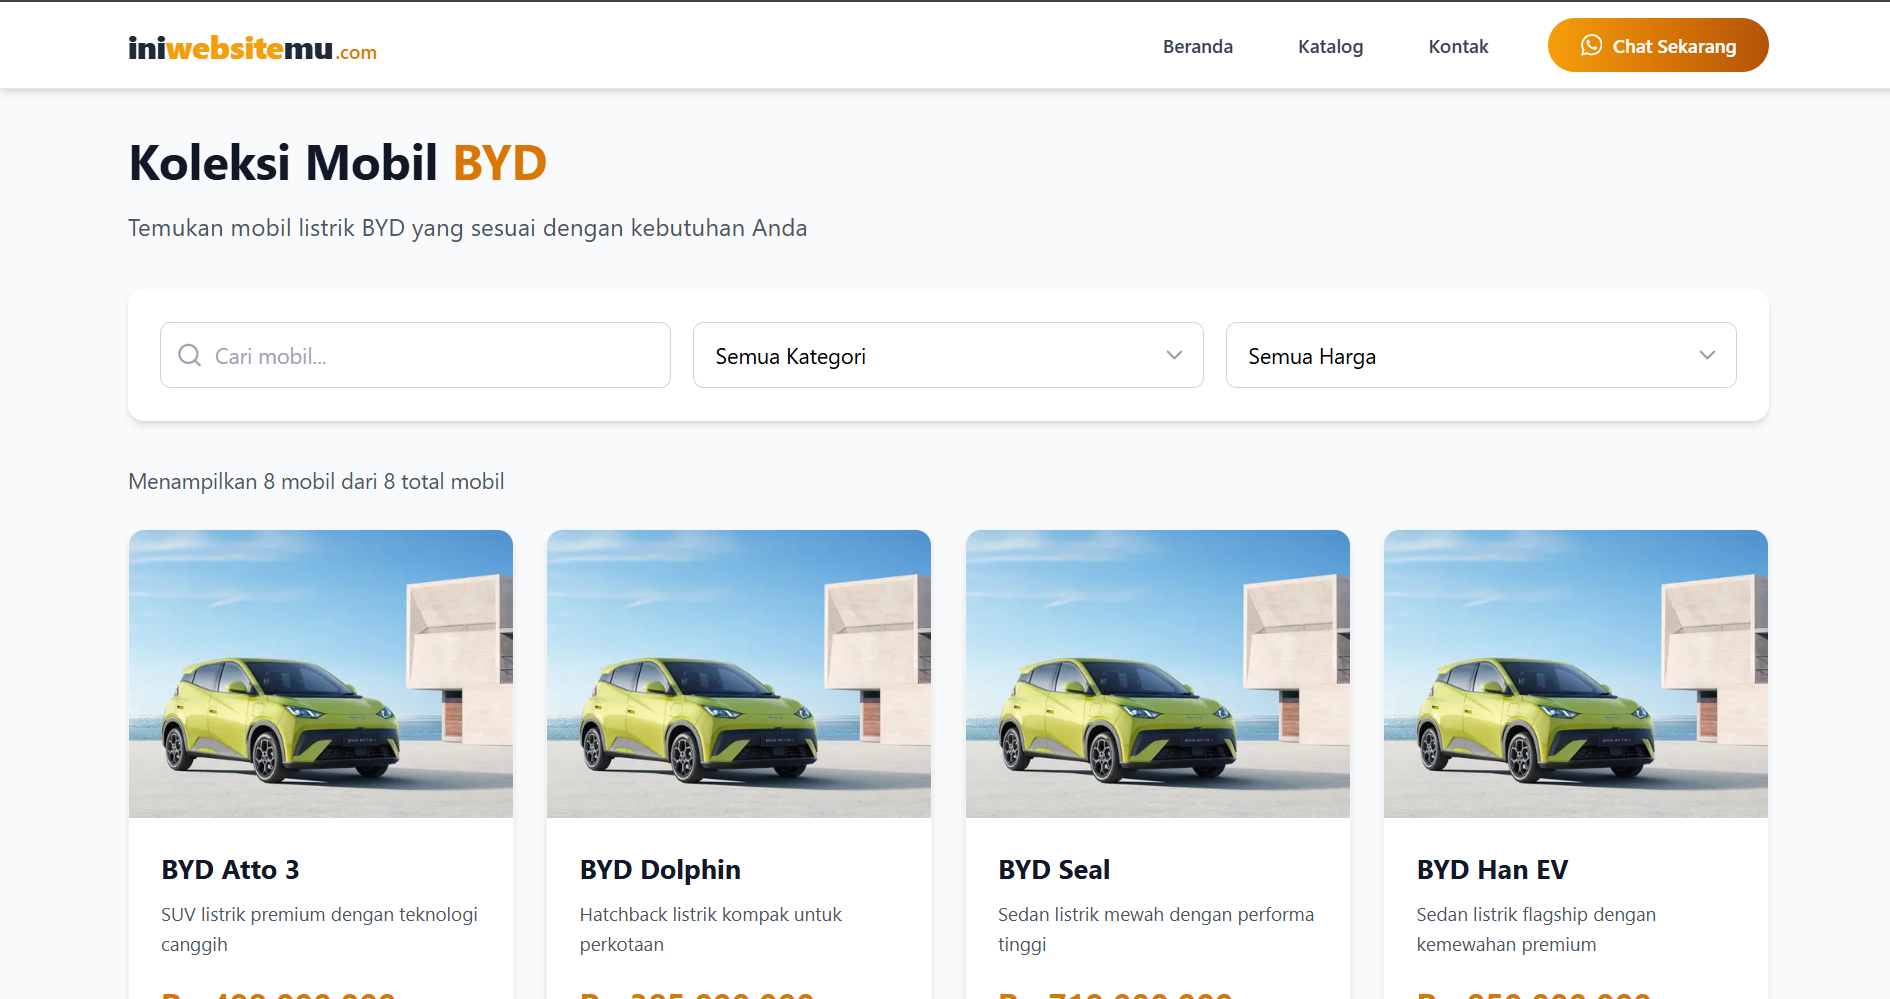This screenshot has height=999, width=1890.
Task: Click the WhatsApp icon in Chat Sekarang
Action: coord(1591,45)
